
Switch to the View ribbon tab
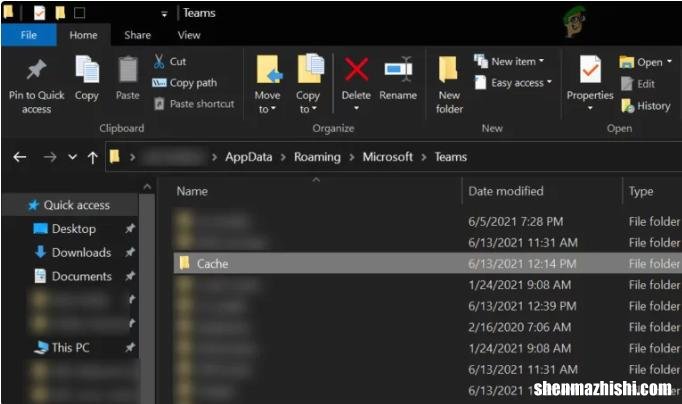[x=189, y=35]
